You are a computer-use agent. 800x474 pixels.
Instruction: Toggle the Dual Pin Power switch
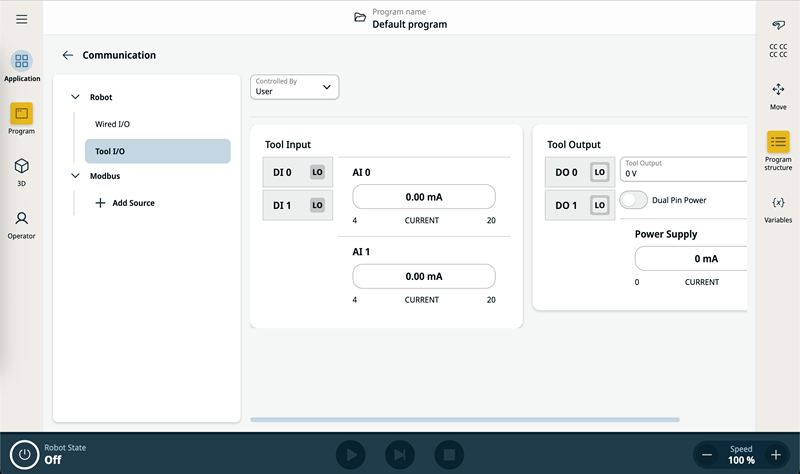[x=634, y=200]
